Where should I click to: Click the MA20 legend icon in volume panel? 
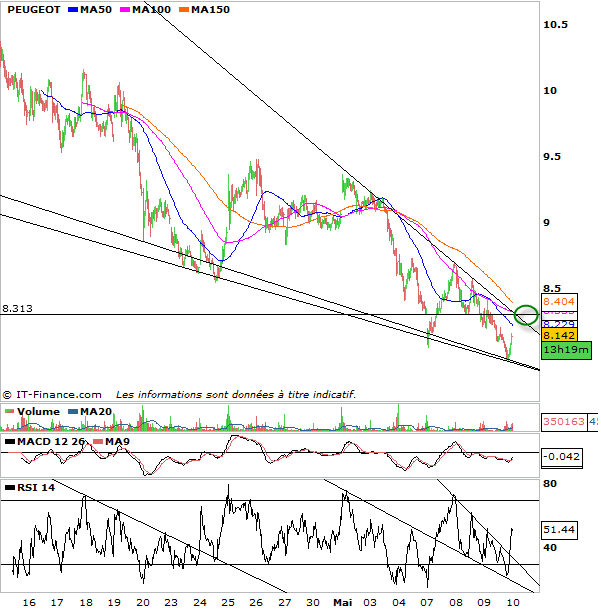point(73,411)
